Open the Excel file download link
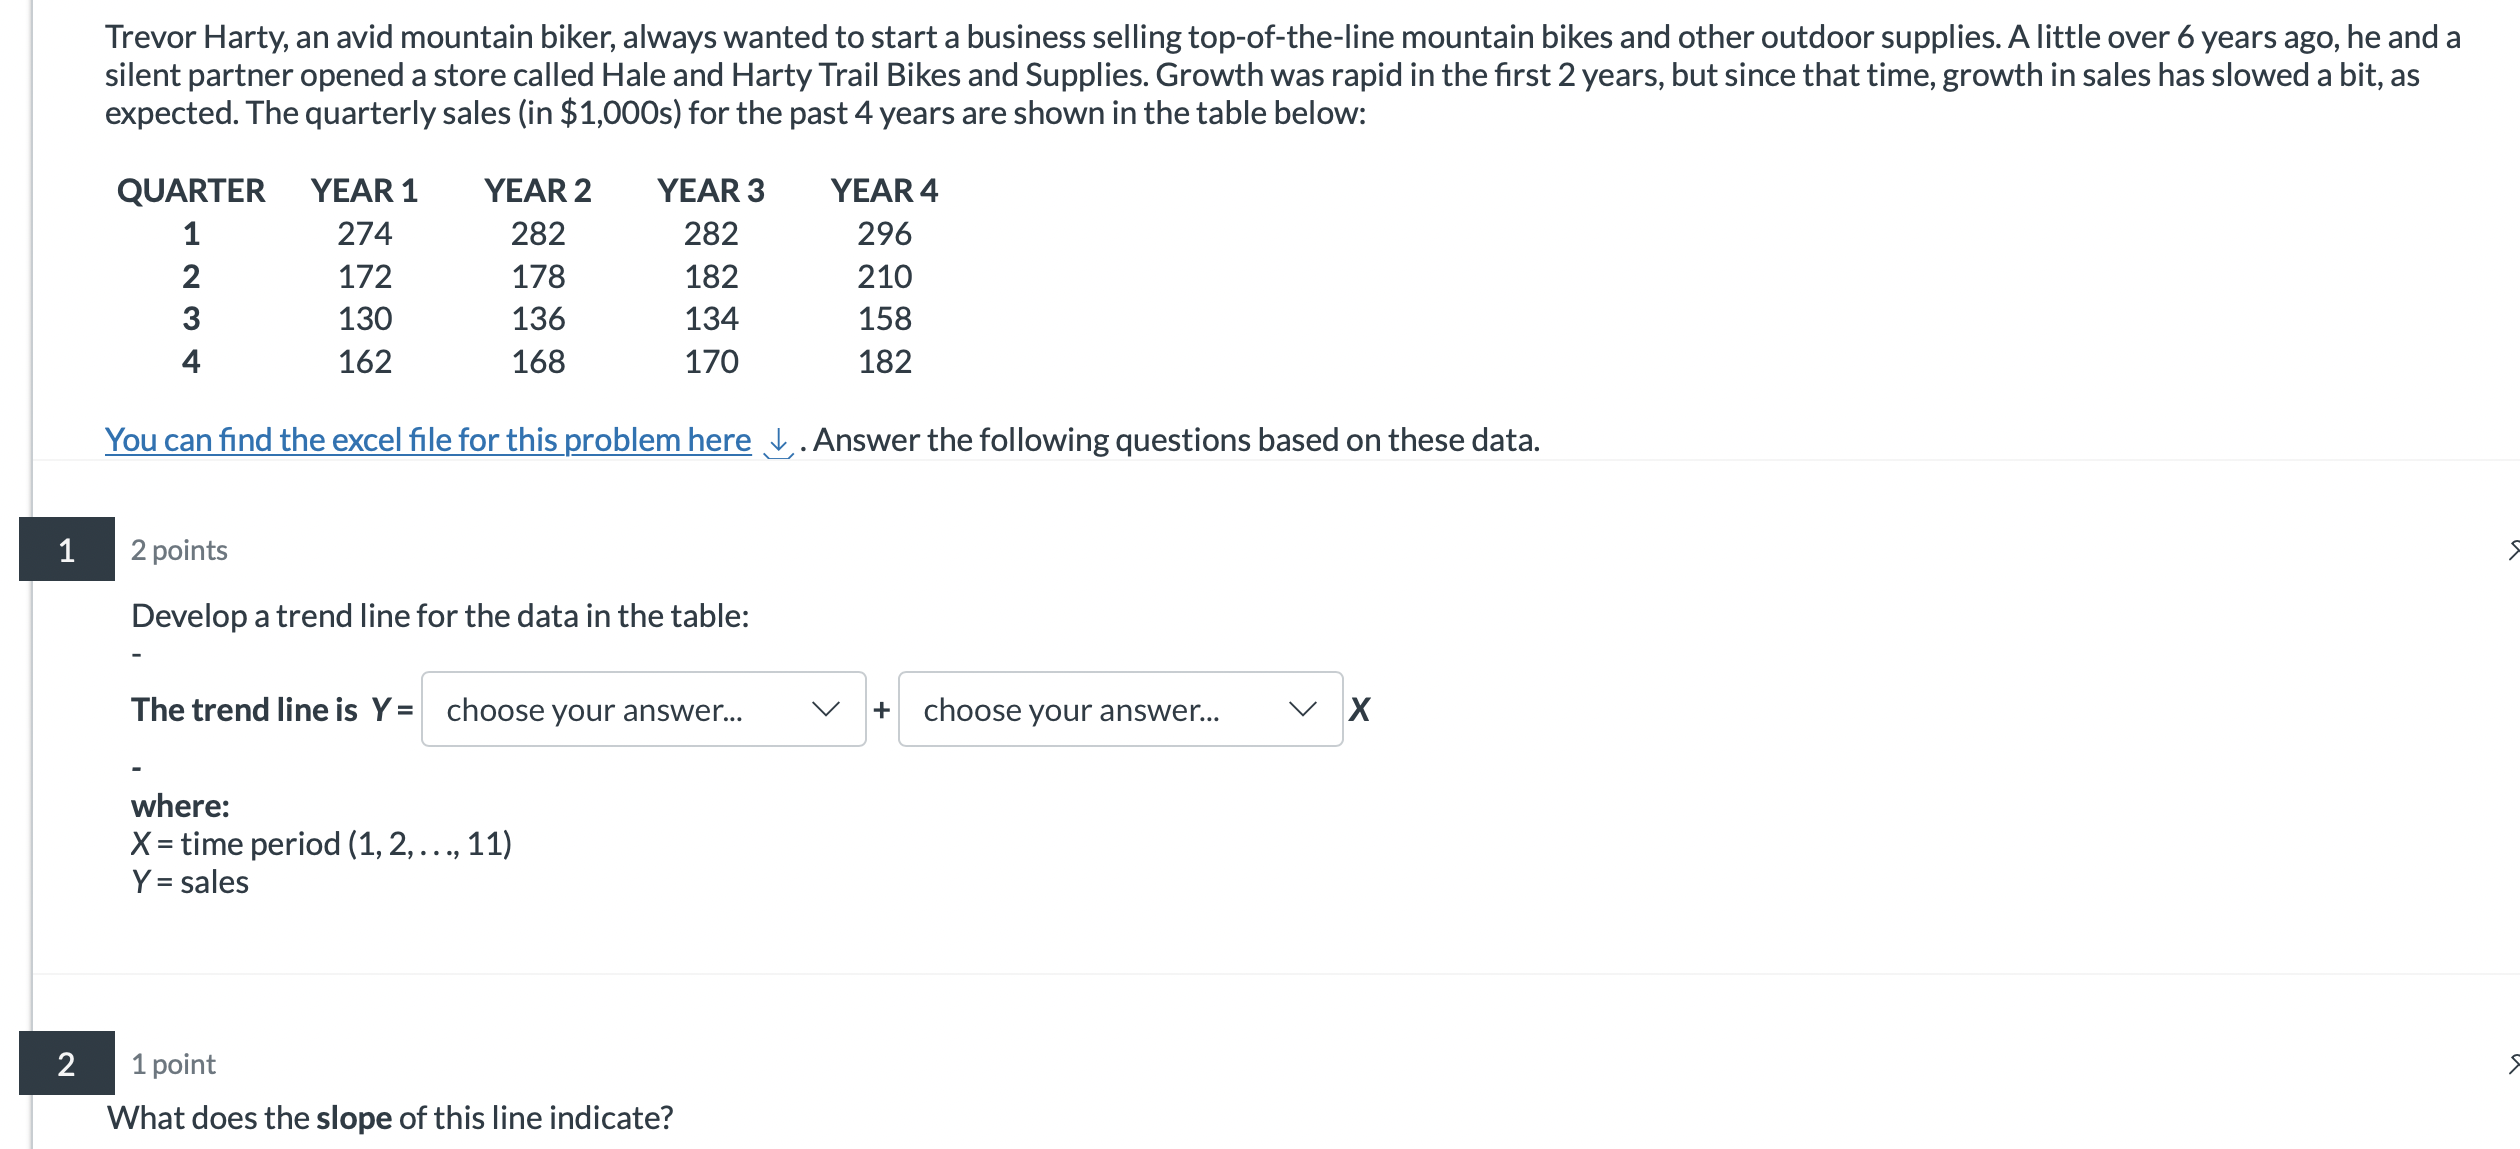 tap(427, 440)
